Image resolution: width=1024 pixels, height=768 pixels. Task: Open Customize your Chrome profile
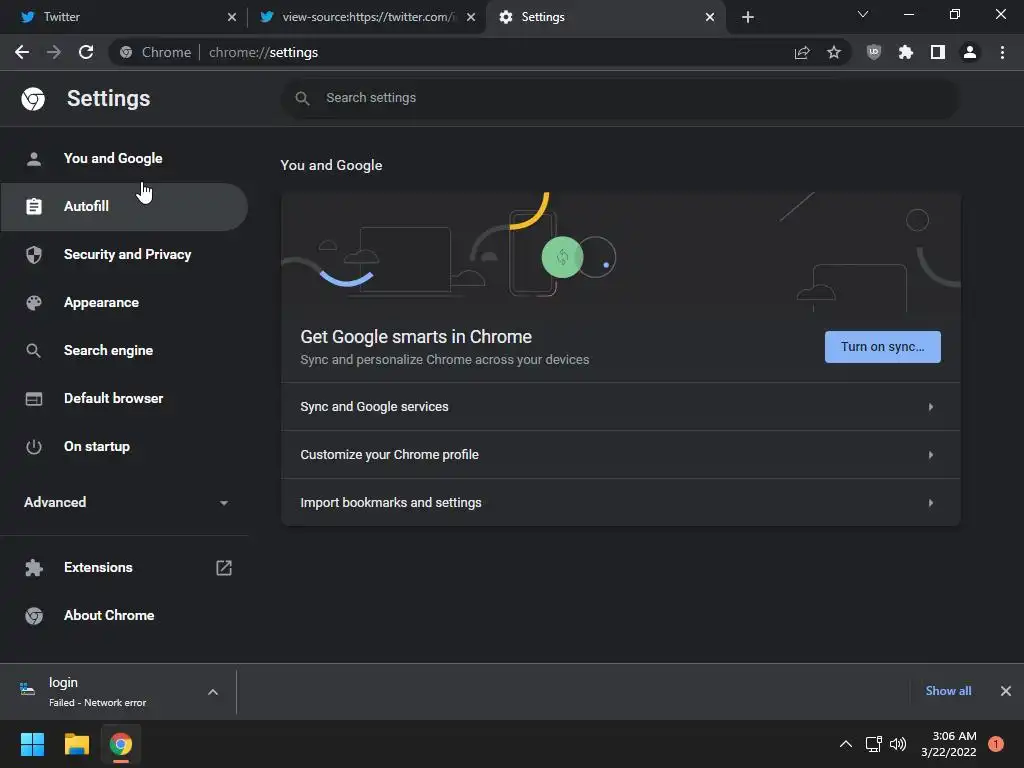click(620, 455)
